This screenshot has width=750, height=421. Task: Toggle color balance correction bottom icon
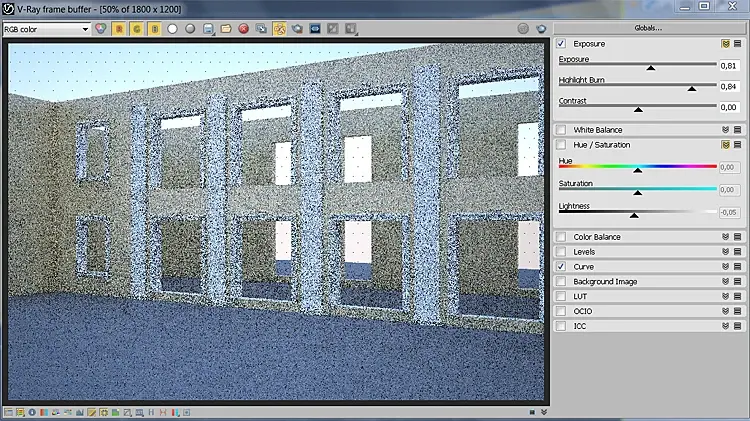click(67, 412)
